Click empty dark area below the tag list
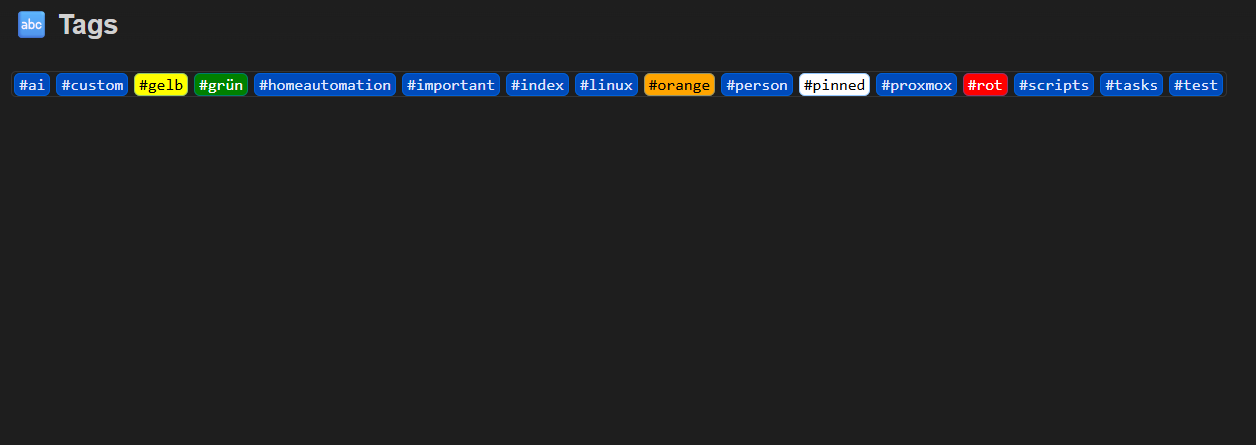The image size is (1256, 445). 628,280
